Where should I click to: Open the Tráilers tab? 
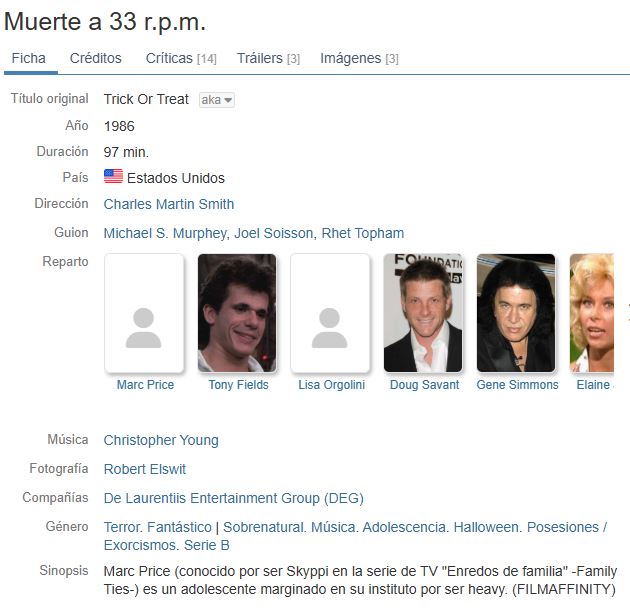pyautogui.click(x=268, y=58)
